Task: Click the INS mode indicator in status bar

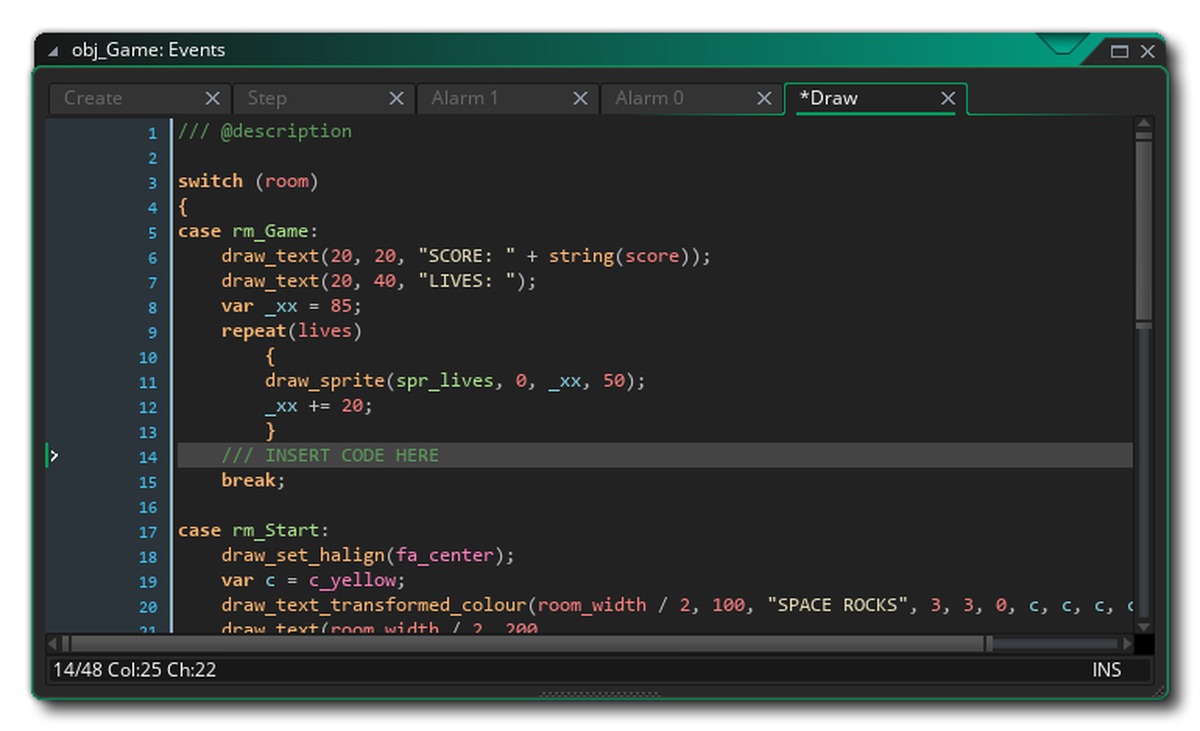Action: pyautogui.click(x=1107, y=670)
